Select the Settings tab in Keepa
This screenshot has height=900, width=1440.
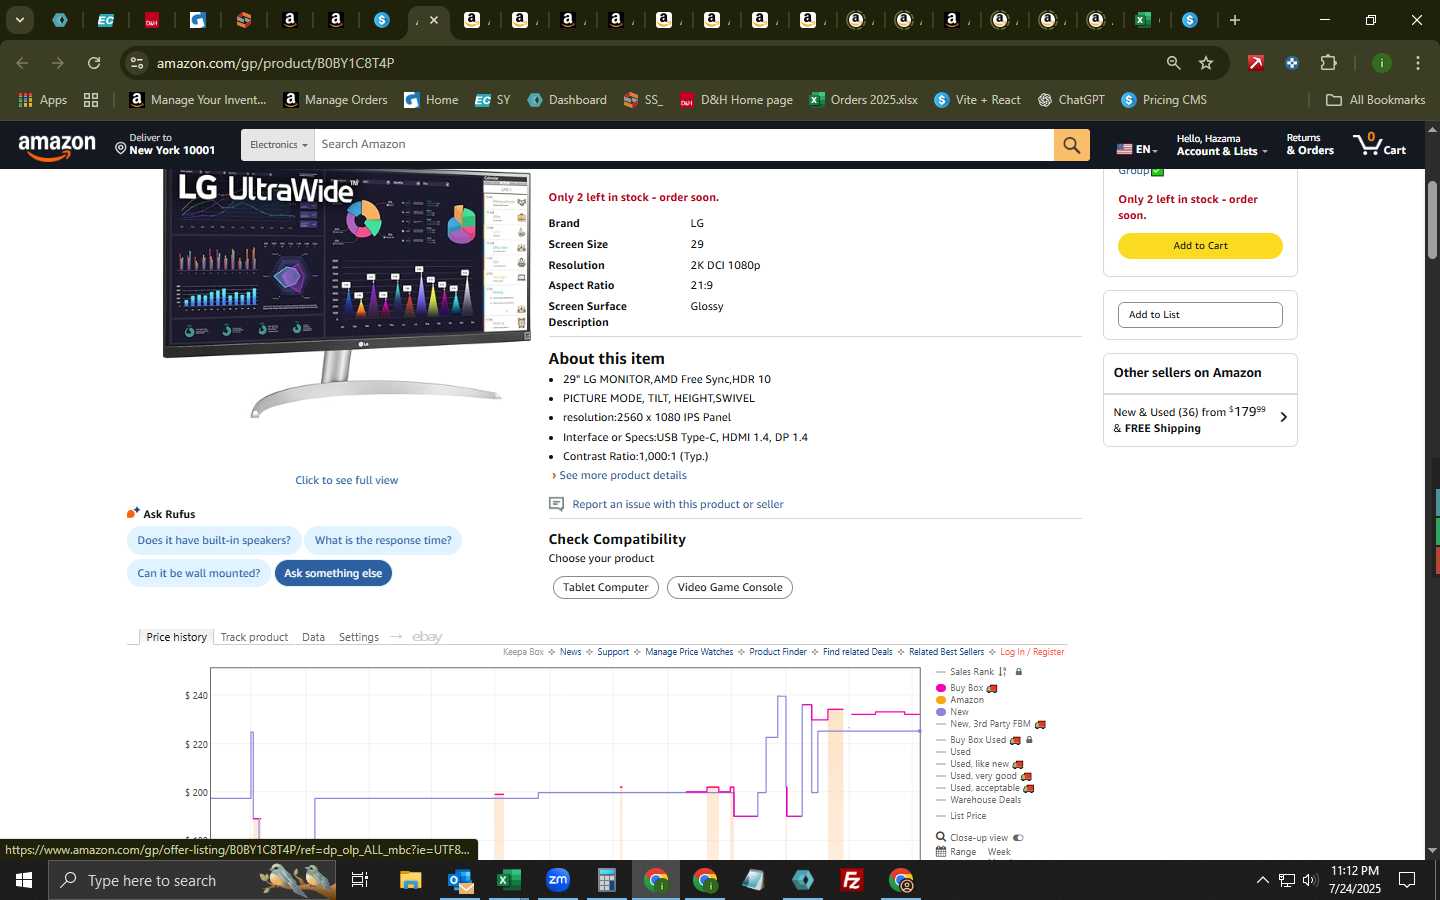click(358, 637)
